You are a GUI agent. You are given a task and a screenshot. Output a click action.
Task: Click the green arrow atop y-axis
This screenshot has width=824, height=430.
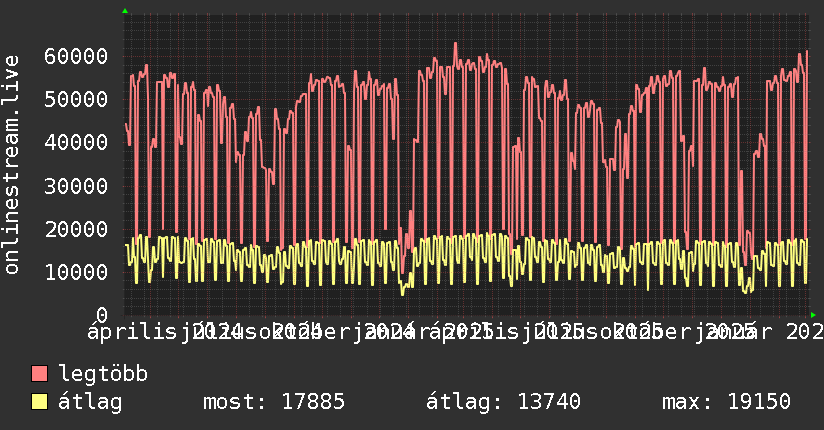(125, 11)
